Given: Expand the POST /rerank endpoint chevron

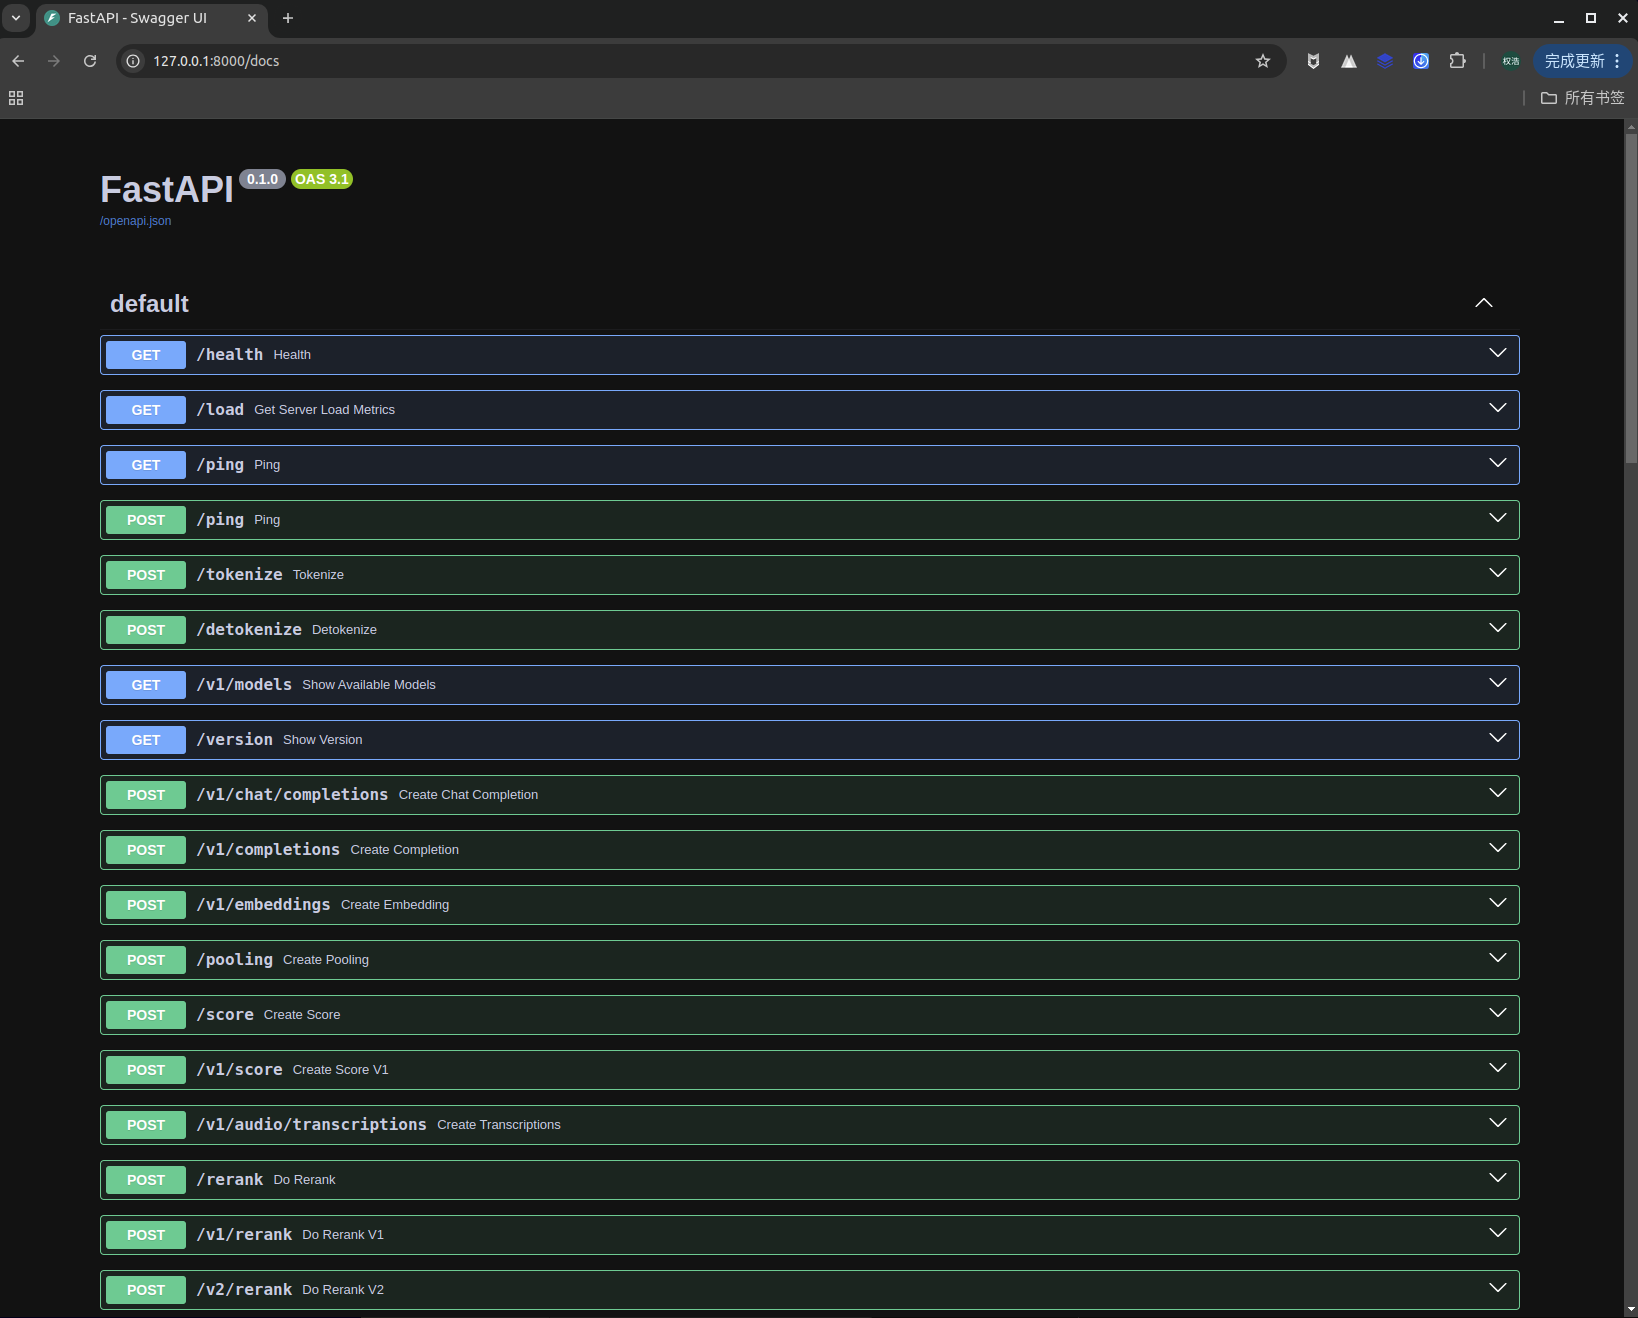Looking at the screenshot, I should [1498, 1178].
